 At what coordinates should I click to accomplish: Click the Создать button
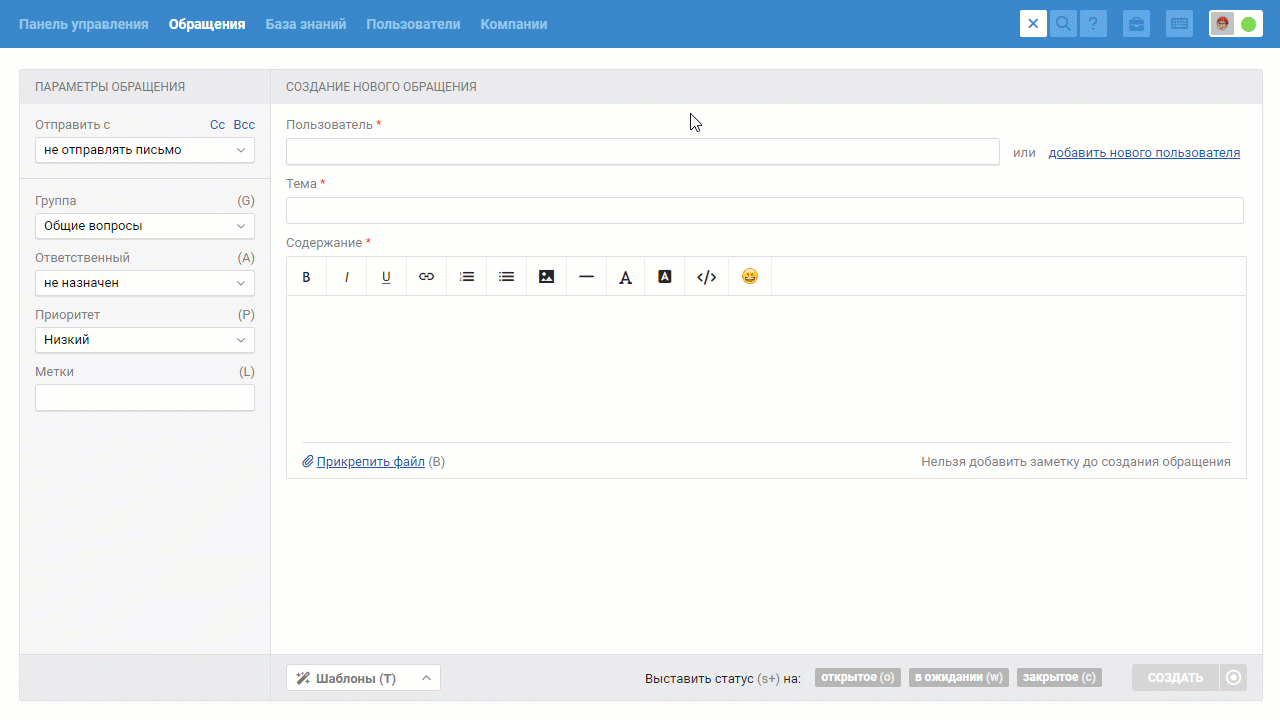click(1175, 678)
